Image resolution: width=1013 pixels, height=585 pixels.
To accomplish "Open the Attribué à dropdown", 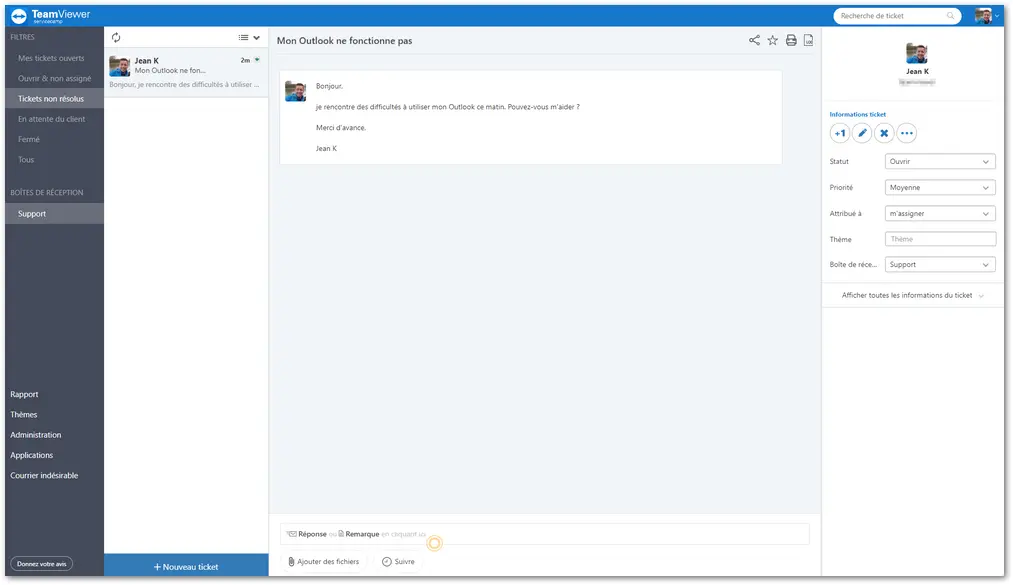I will tap(940, 214).
